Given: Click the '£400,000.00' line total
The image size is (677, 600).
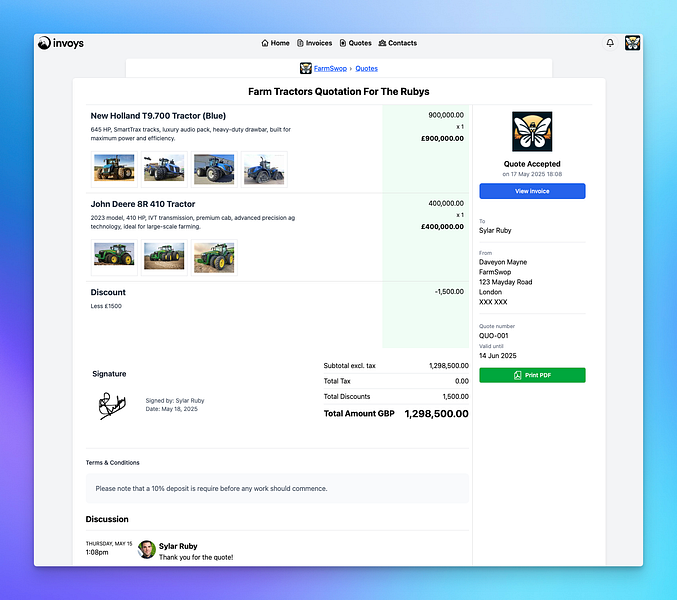Looking at the screenshot, I should (442, 227).
